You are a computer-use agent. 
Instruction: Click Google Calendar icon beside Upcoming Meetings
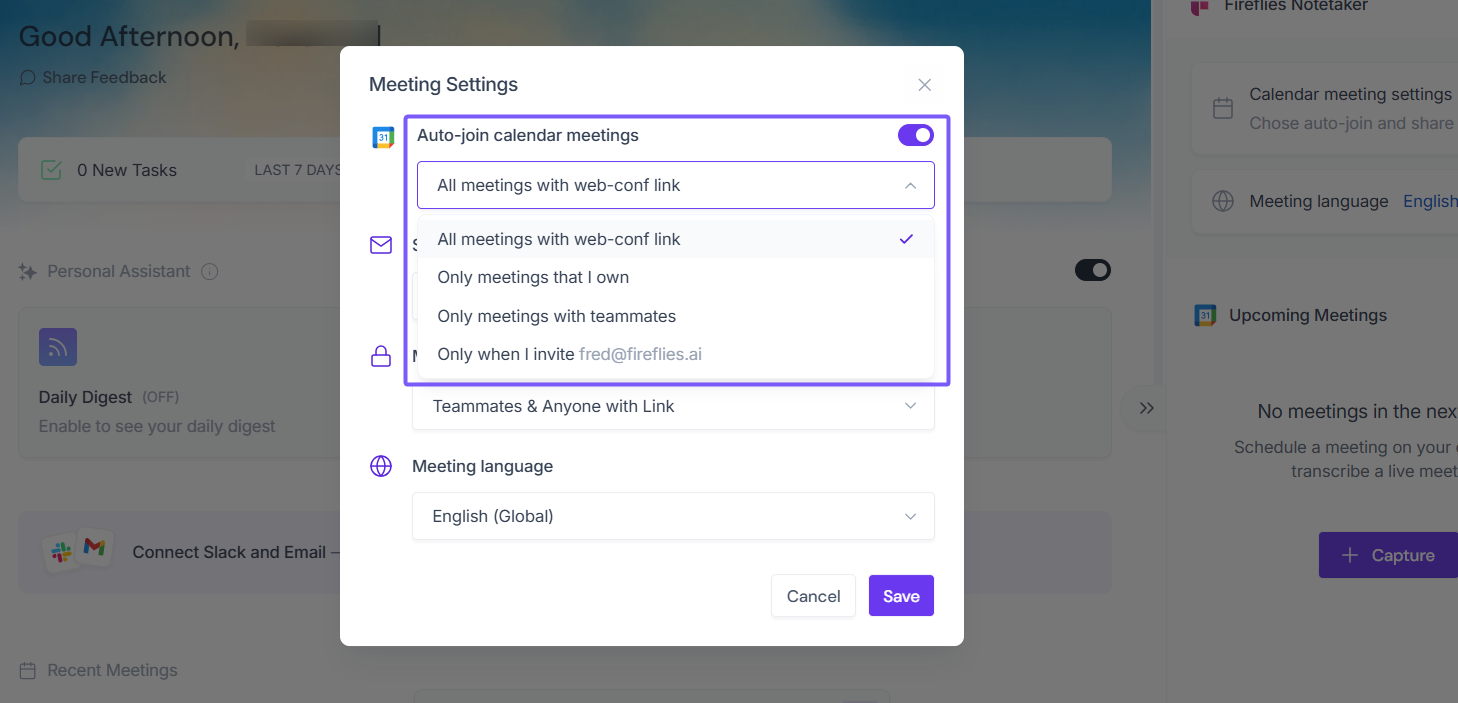tap(1205, 316)
